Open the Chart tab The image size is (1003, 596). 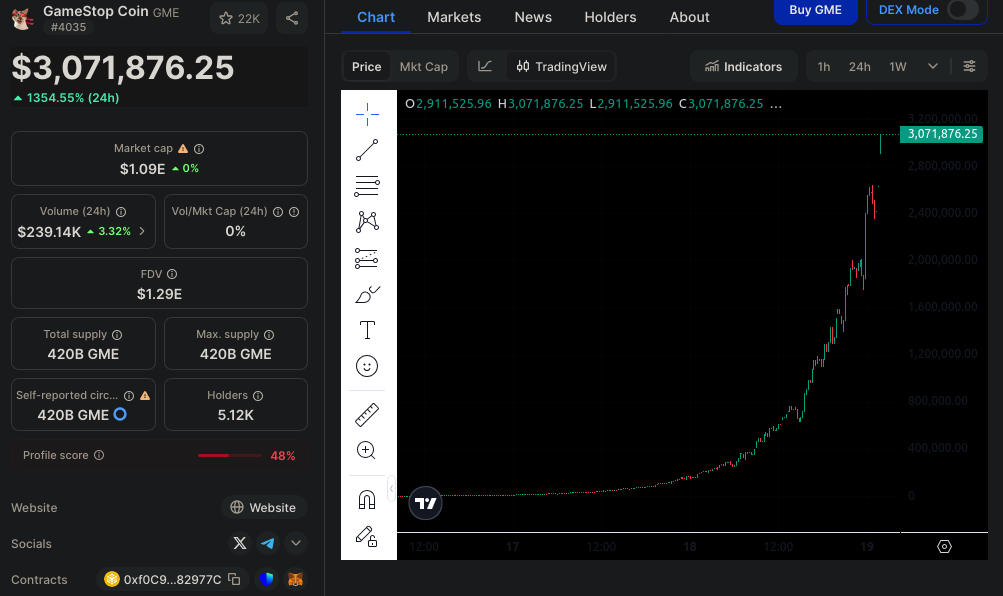click(375, 17)
